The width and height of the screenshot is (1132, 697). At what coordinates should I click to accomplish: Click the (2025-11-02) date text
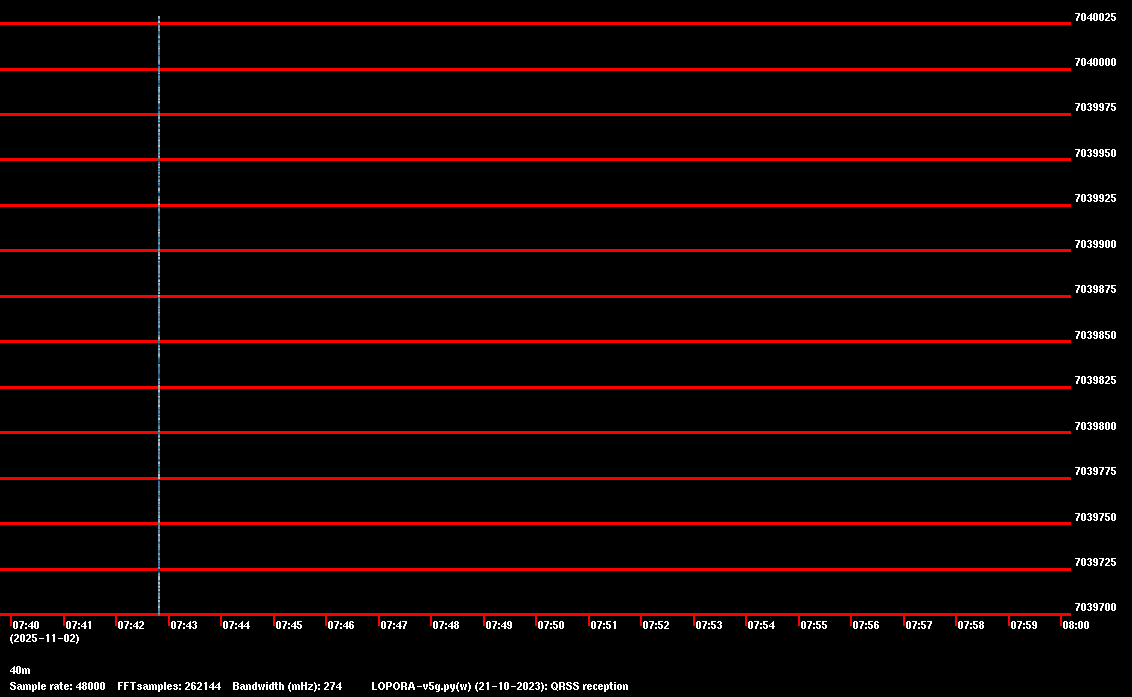coord(45,638)
